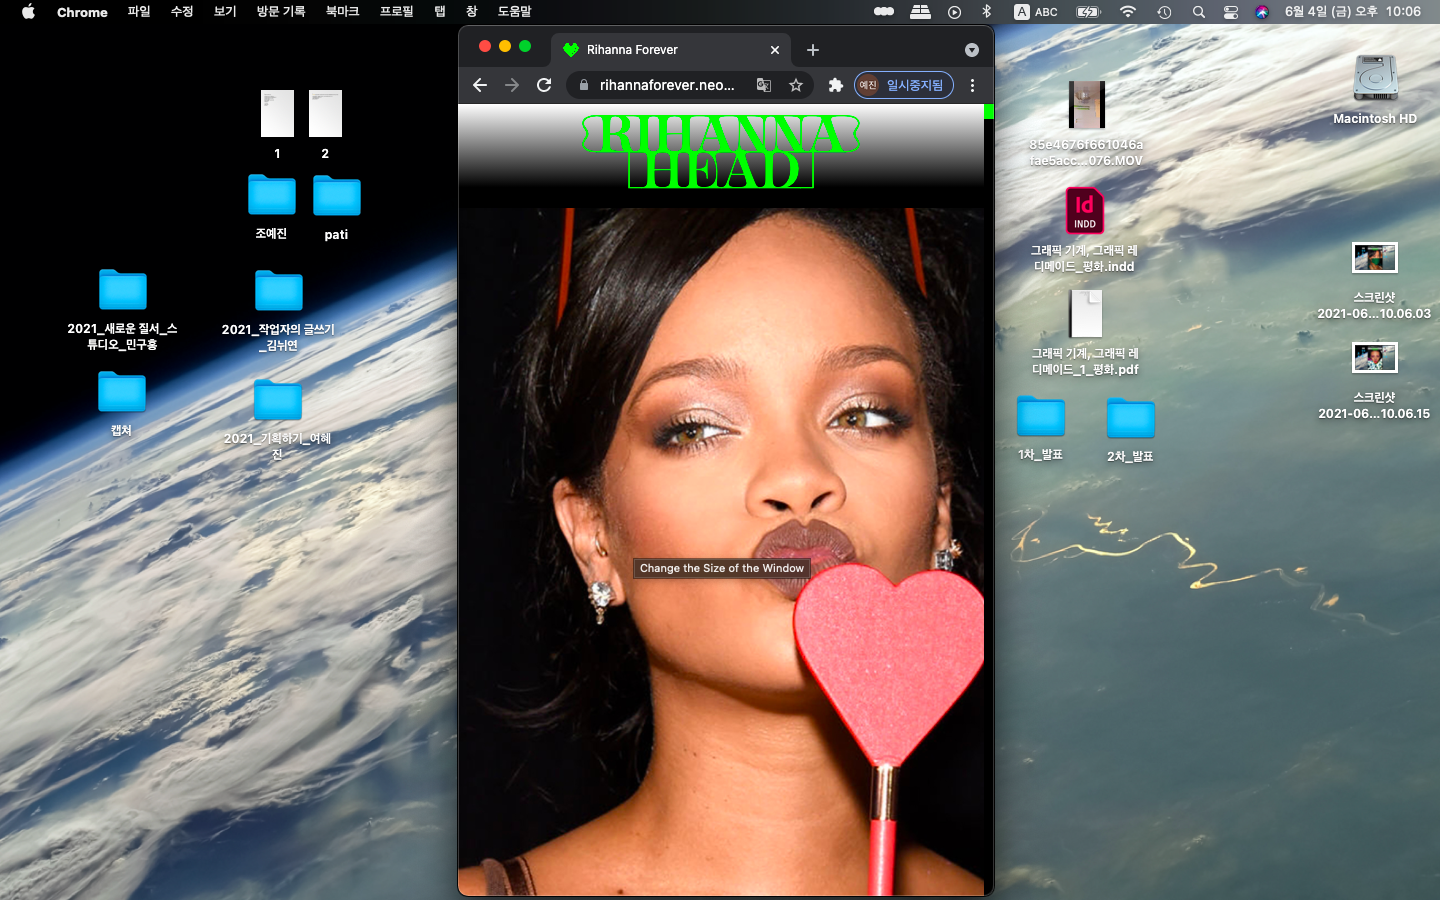The height and width of the screenshot is (900, 1440).
Task: Select the 2021_기획하기_여혜진 folder
Action: click(278, 400)
